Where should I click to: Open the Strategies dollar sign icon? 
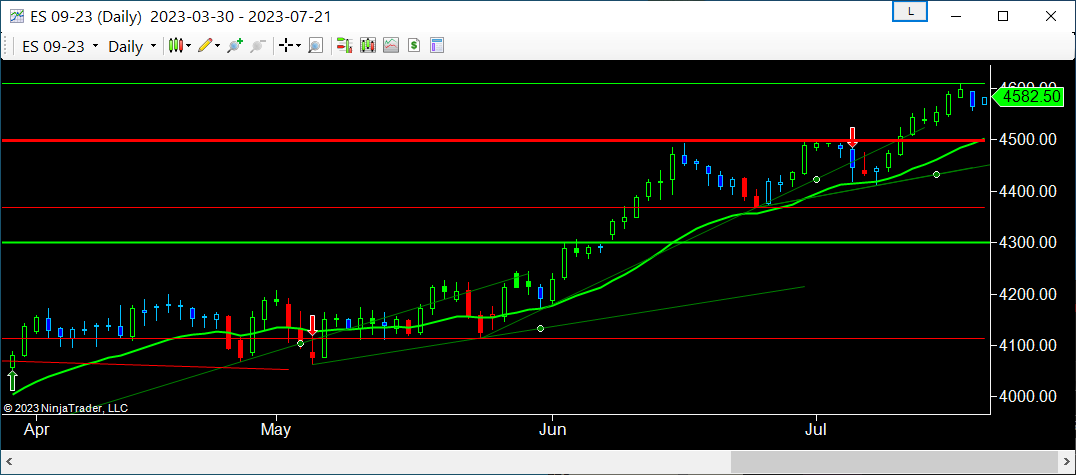[414, 46]
